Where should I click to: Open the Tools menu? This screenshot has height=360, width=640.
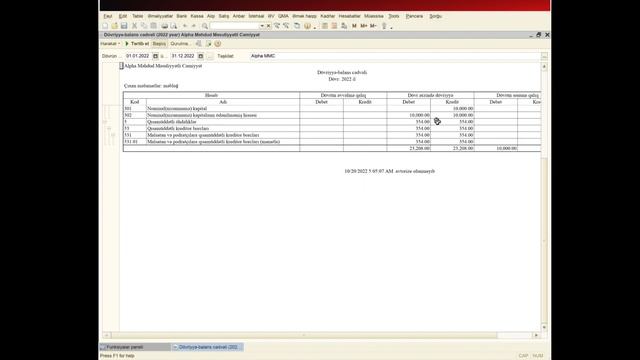pos(394,16)
